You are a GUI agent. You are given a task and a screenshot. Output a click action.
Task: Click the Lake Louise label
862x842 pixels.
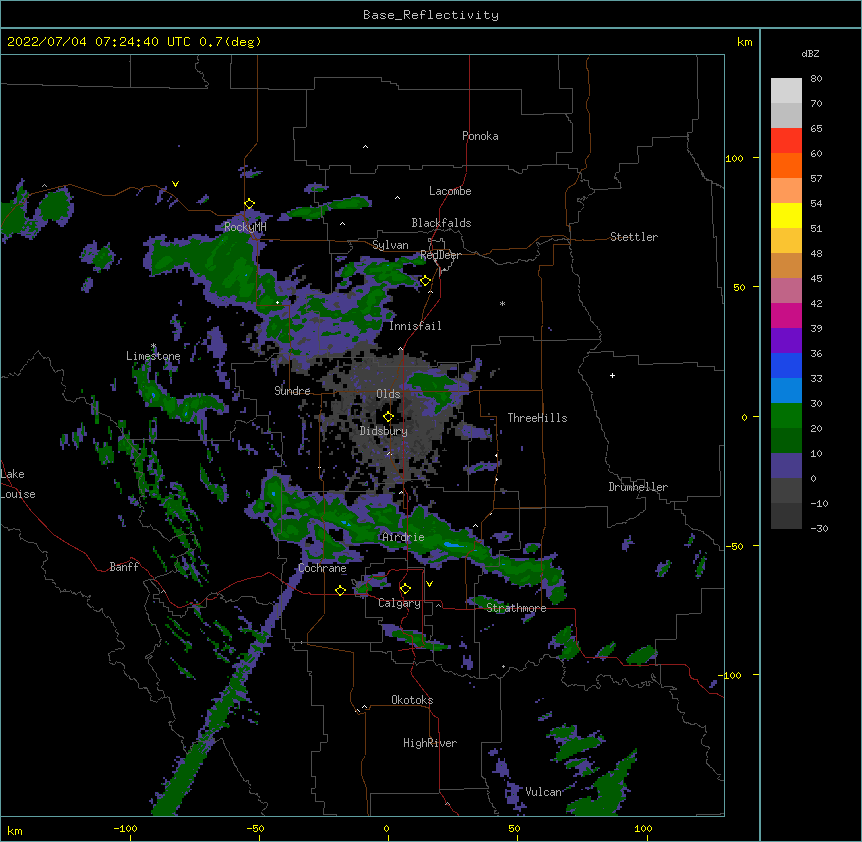[18, 484]
